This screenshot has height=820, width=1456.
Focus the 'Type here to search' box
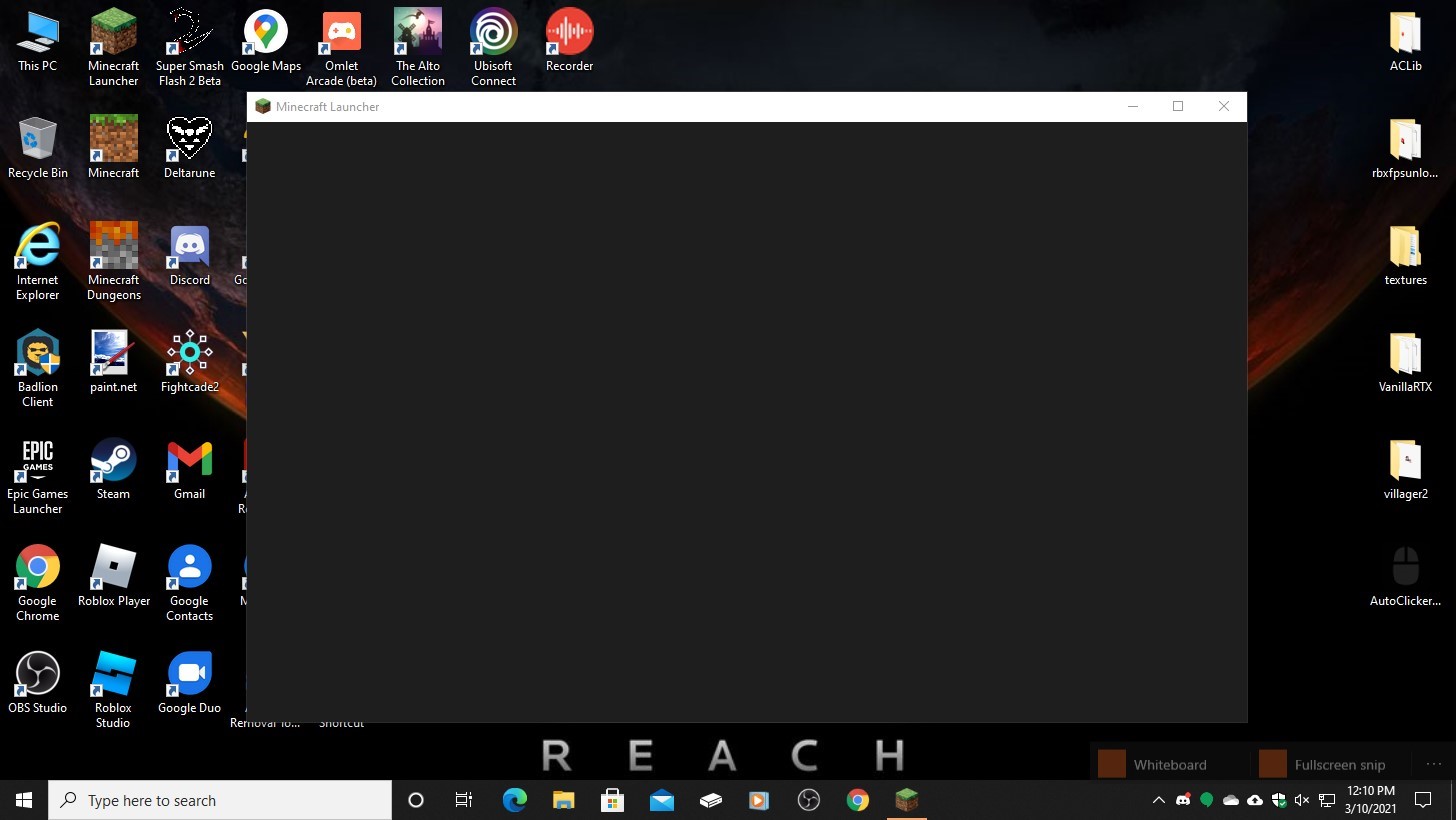(220, 800)
